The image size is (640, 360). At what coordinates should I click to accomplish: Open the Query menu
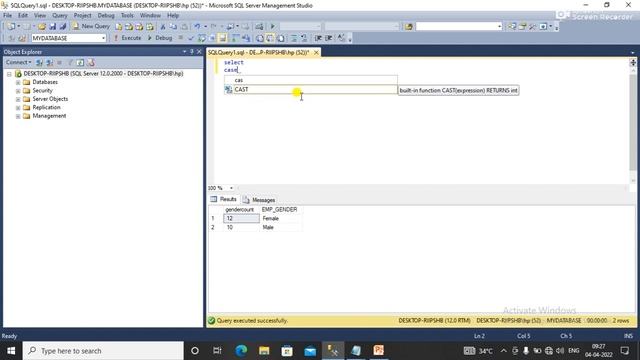click(x=60, y=16)
